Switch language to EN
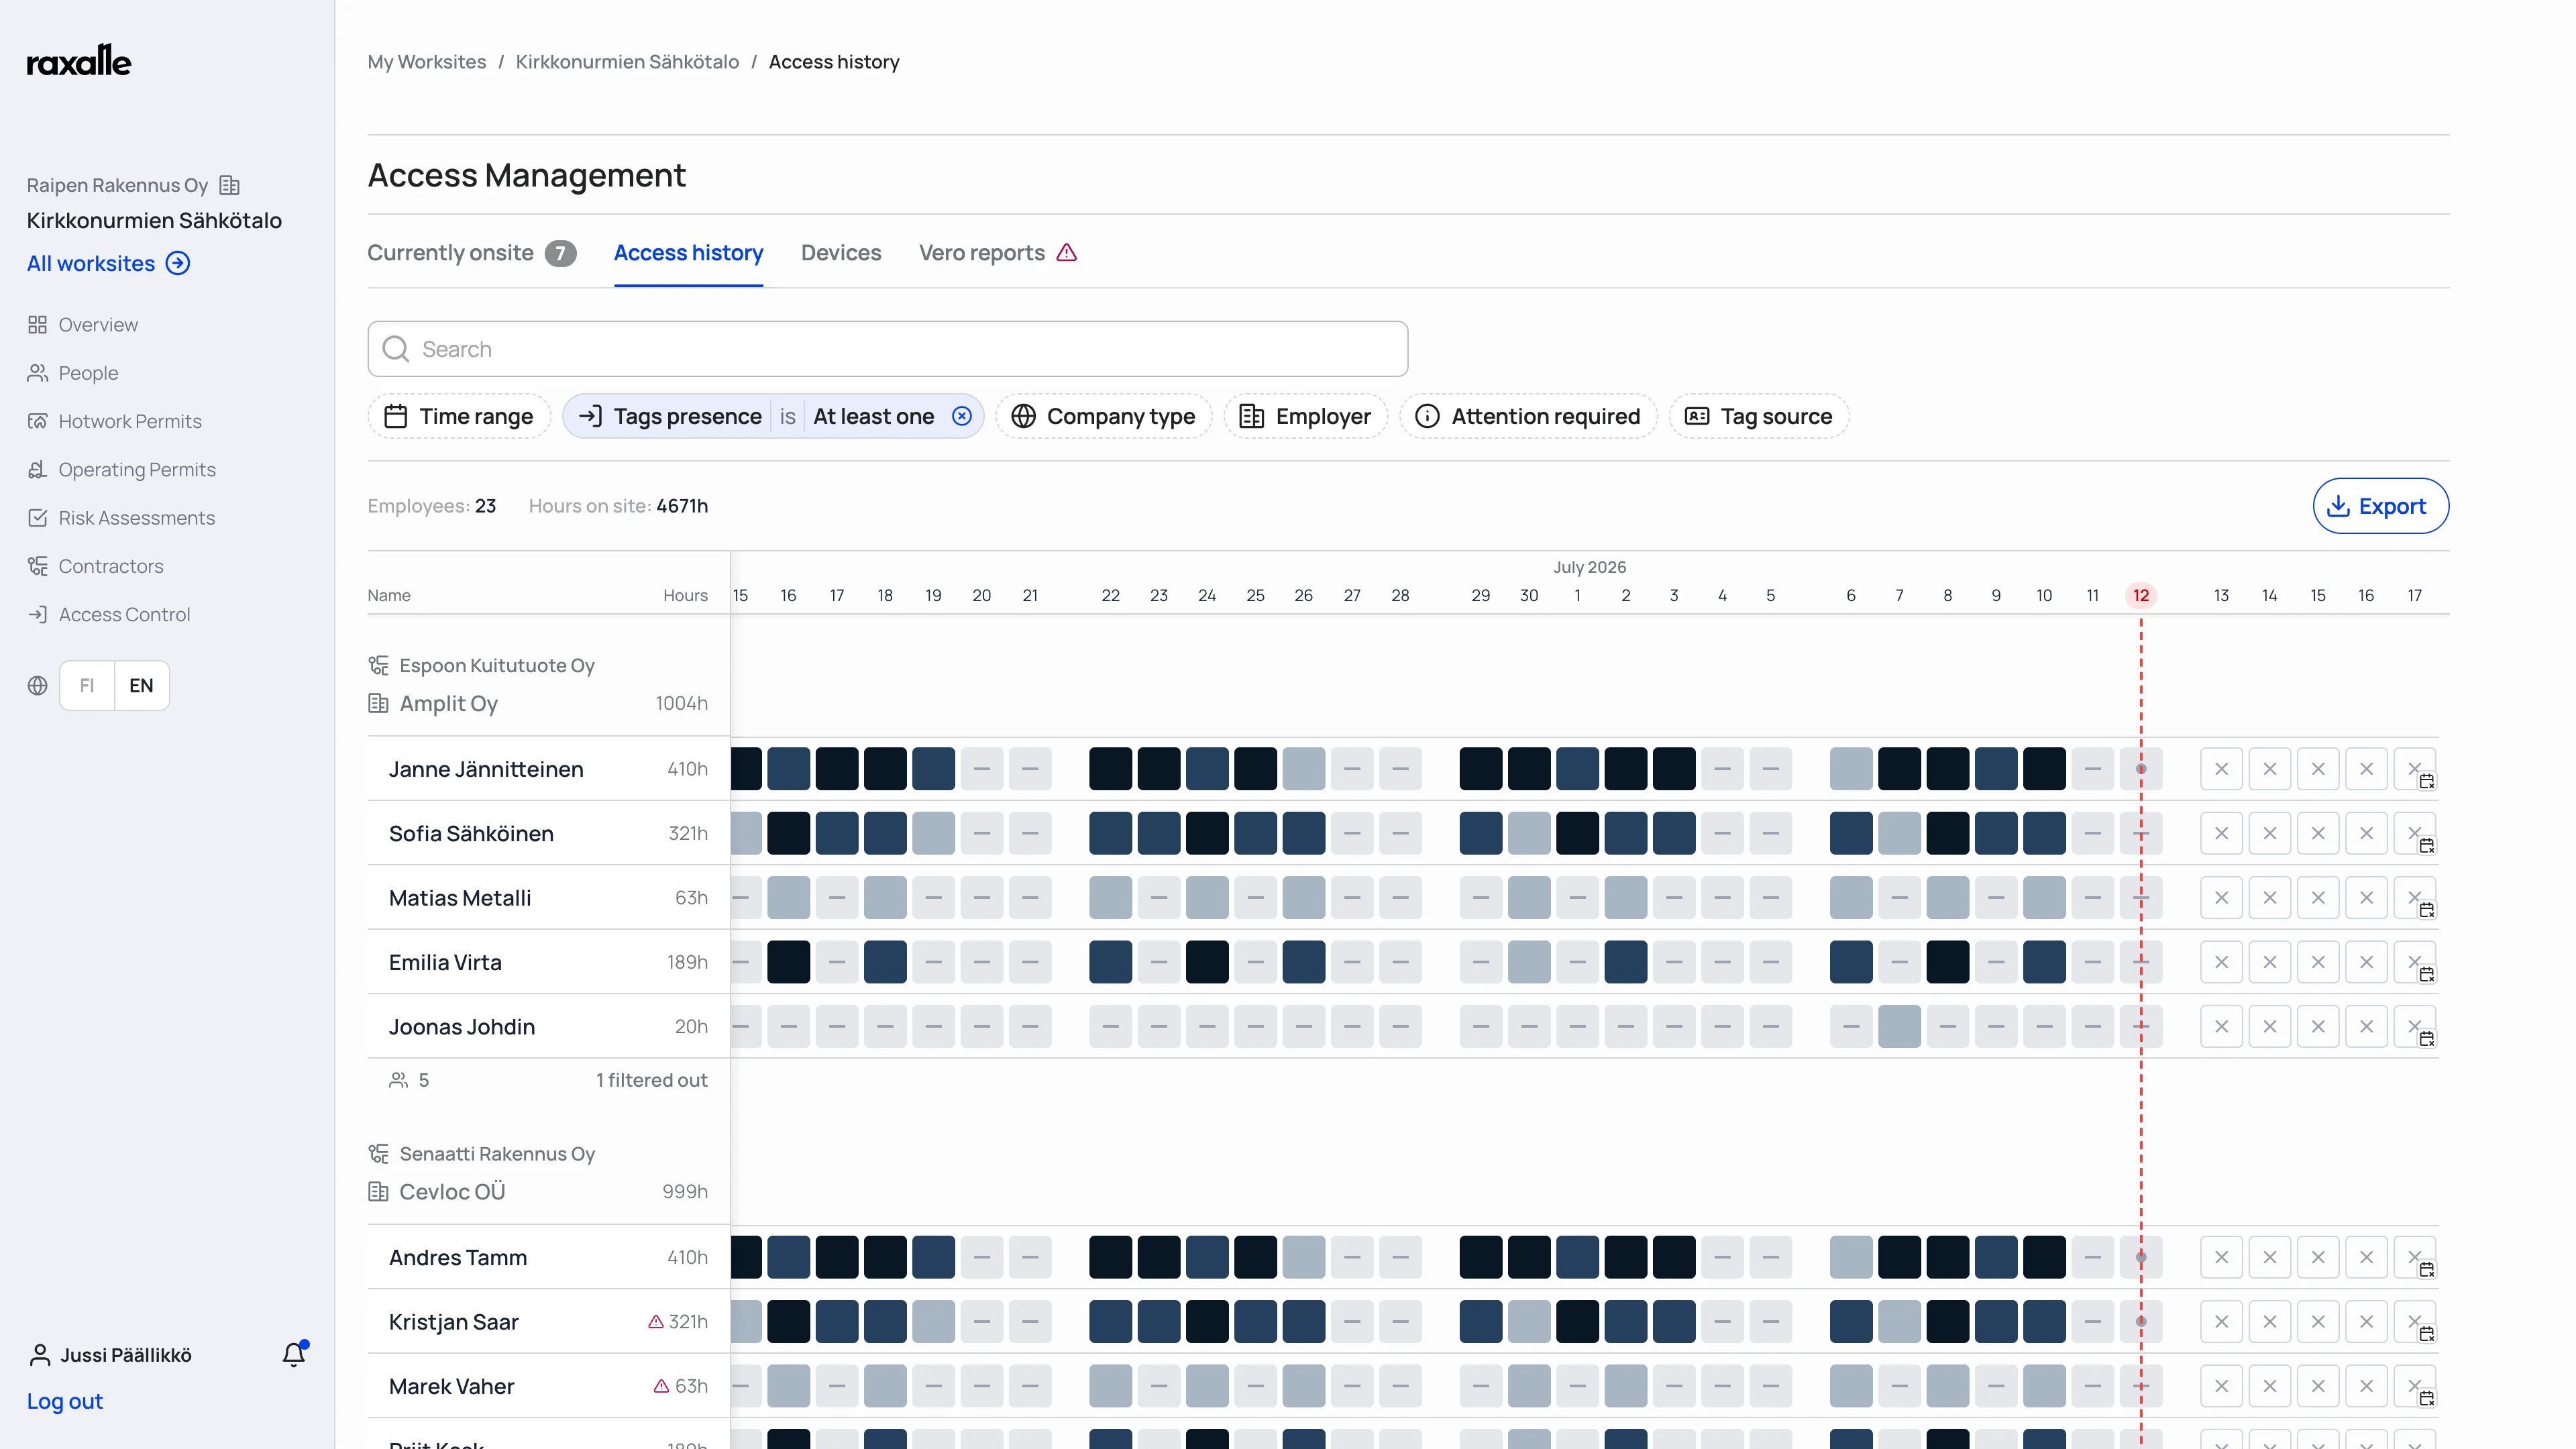This screenshot has height=1449, width=2576. 141,685
